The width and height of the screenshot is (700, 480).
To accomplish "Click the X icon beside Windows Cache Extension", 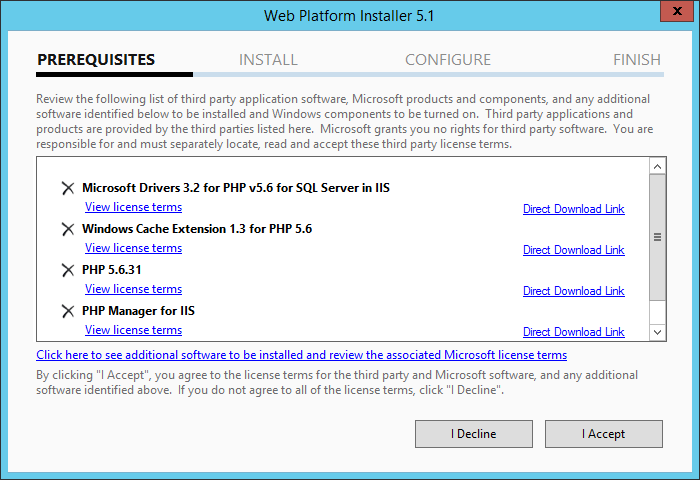I will [68, 229].
